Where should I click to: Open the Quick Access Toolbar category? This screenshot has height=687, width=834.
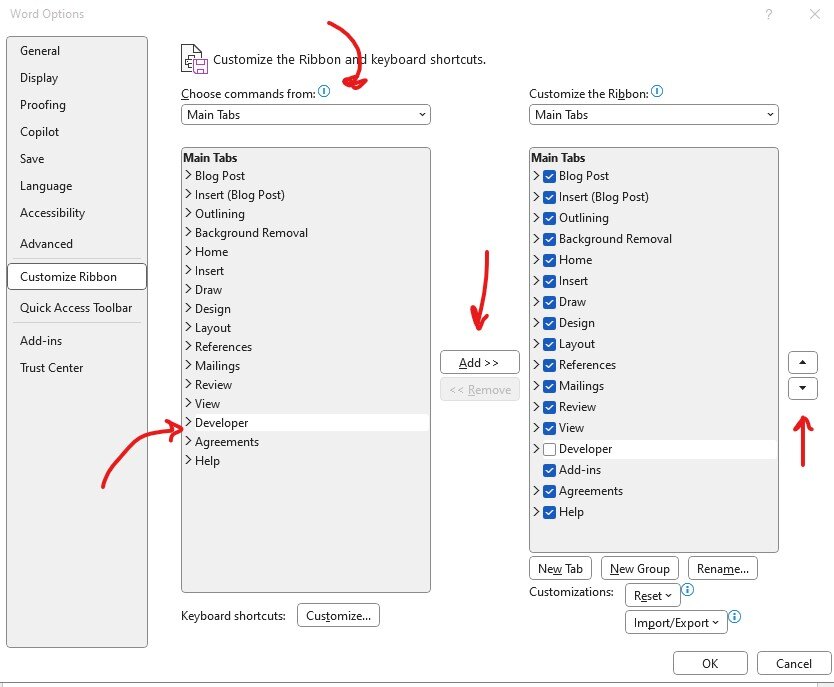click(x=76, y=308)
